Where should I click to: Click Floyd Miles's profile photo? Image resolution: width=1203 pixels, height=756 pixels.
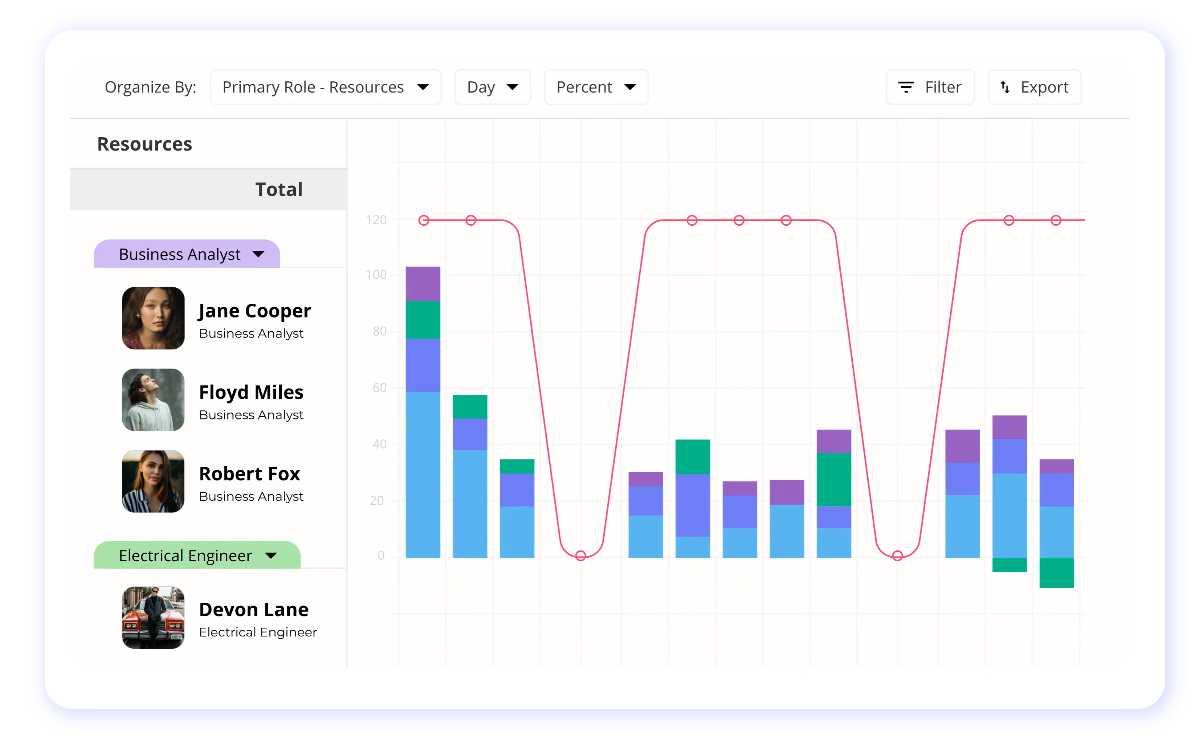click(x=153, y=400)
